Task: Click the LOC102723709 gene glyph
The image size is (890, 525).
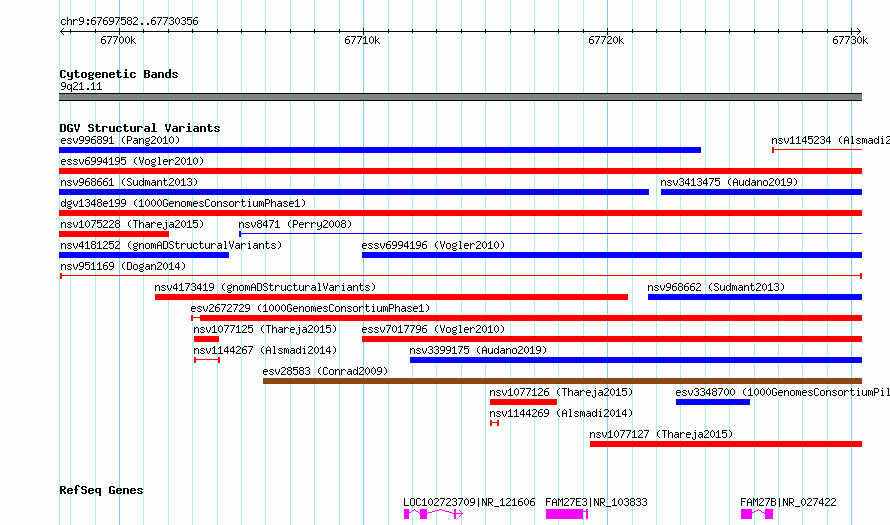Action: coord(433,514)
